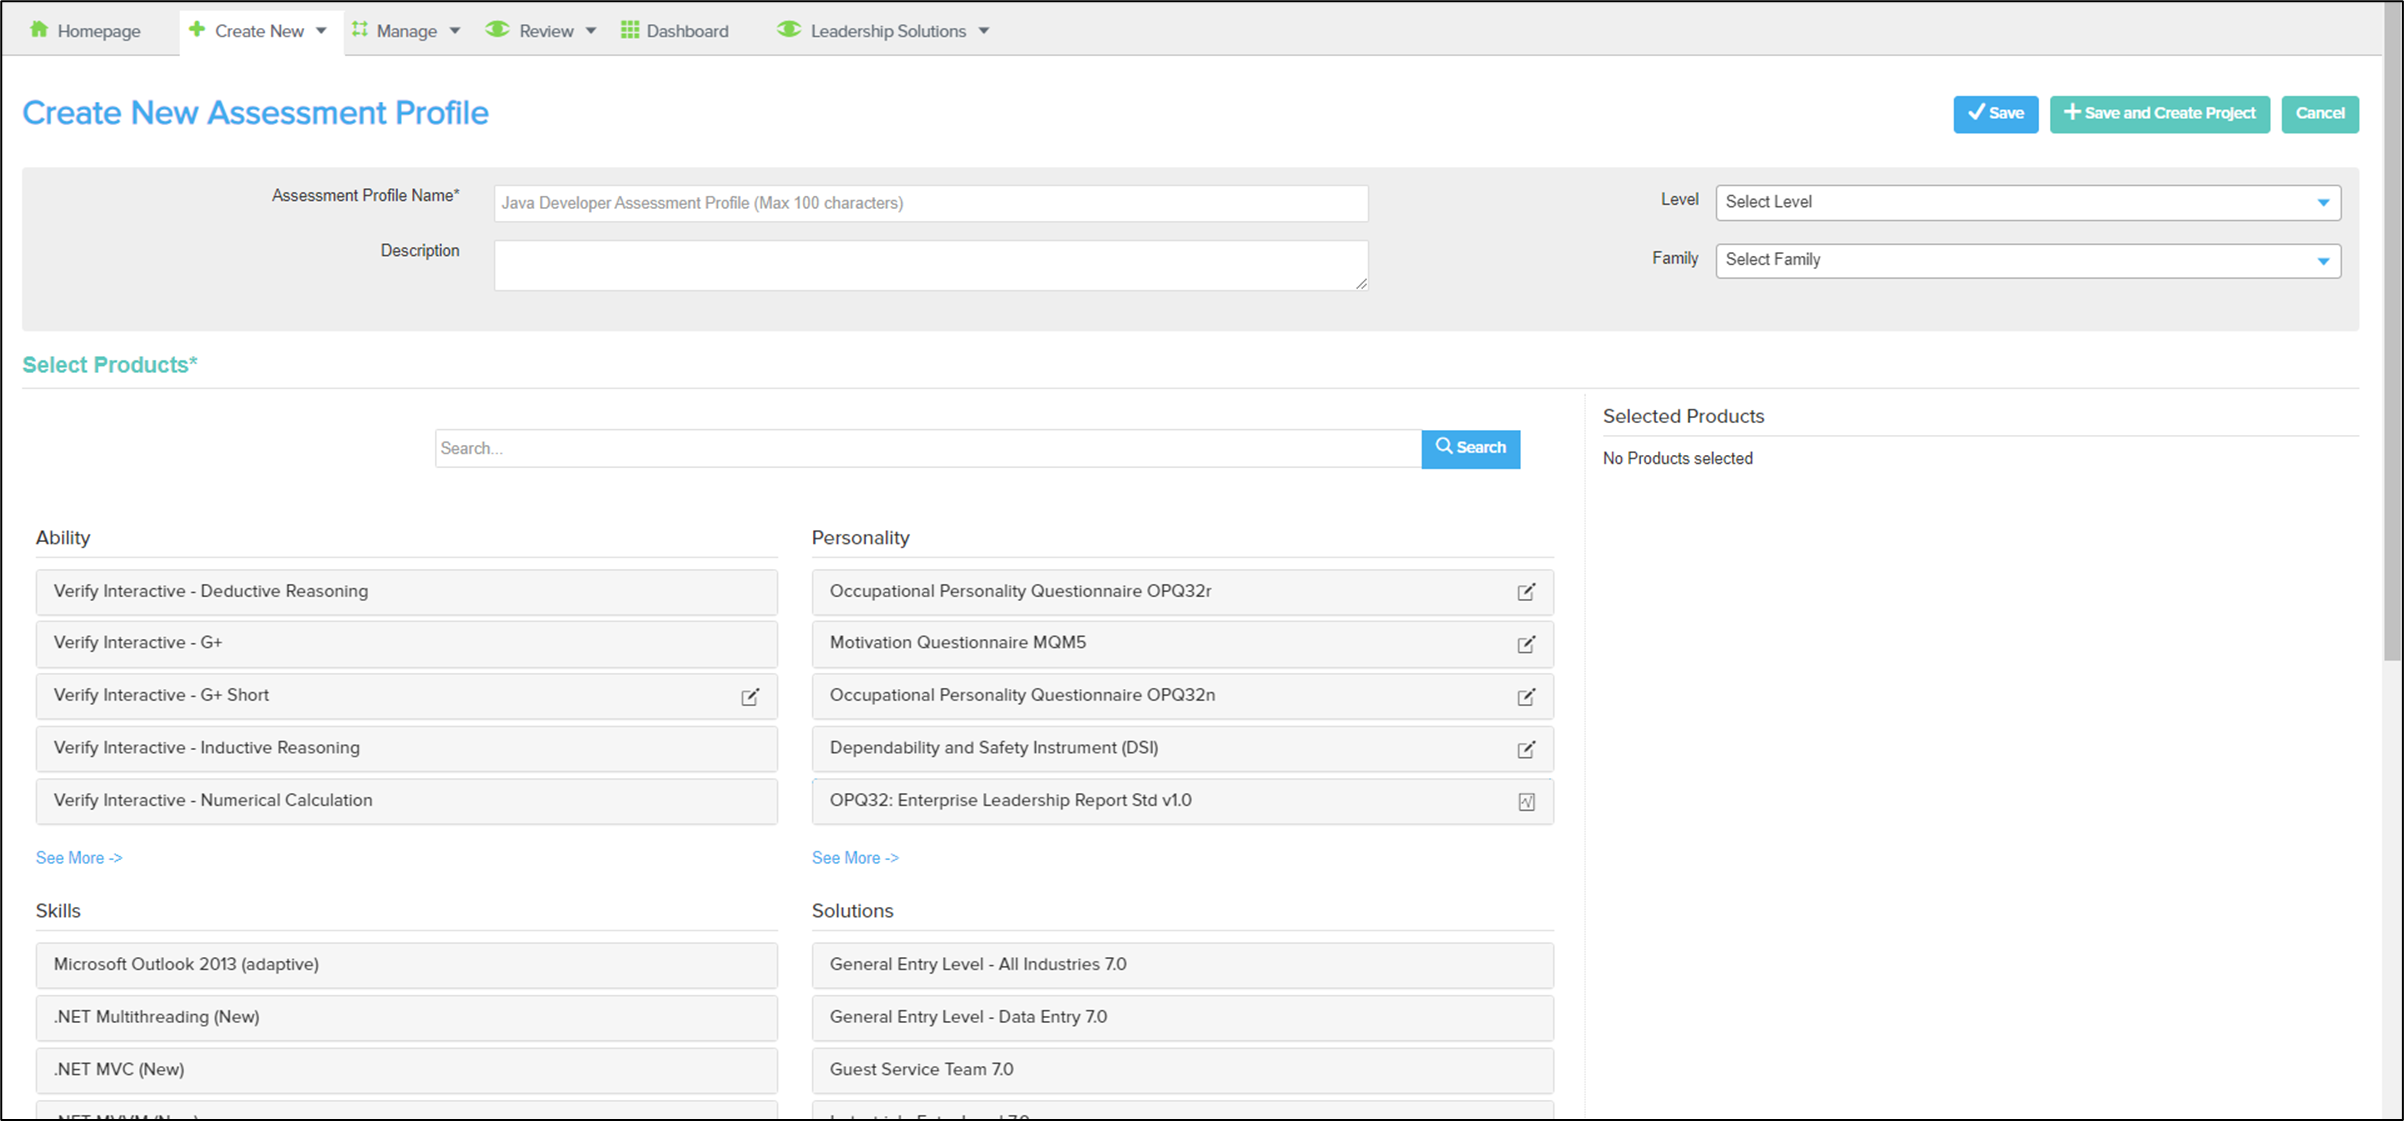Screen dimensions: 2404x1121
Task: Select Verify Interactive - Numerical Calculation
Action: point(407,801)
